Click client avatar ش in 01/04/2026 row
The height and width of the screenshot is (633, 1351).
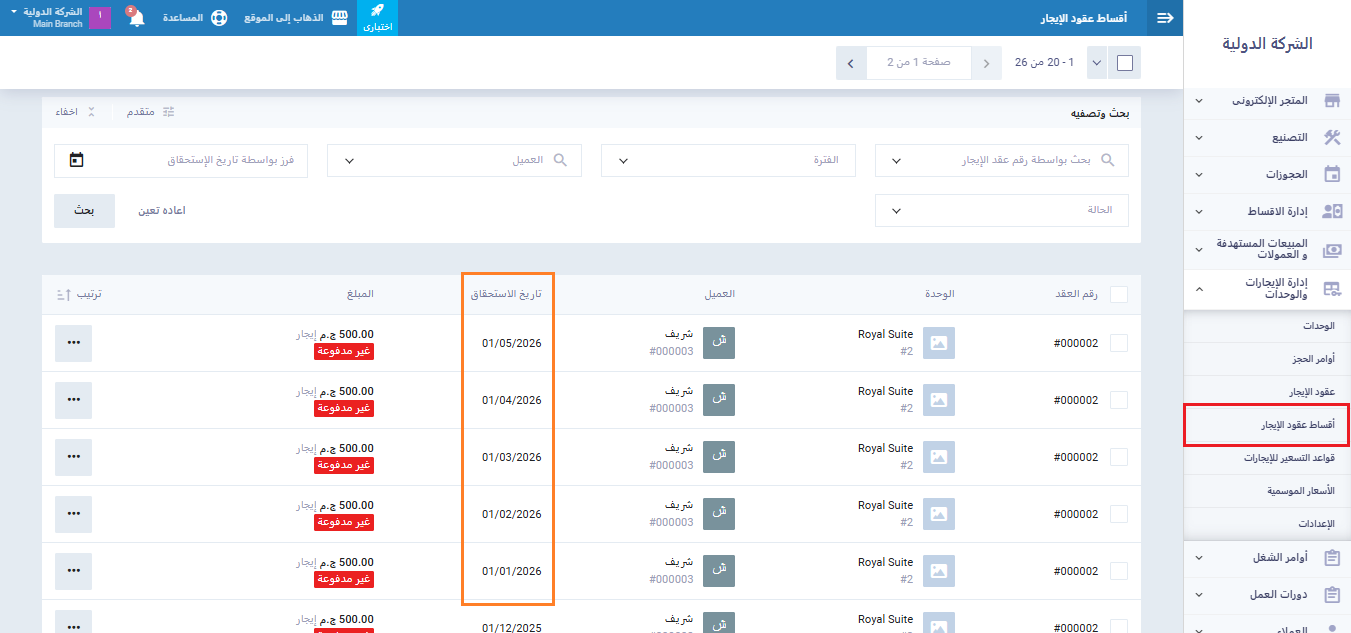point(718,400)
